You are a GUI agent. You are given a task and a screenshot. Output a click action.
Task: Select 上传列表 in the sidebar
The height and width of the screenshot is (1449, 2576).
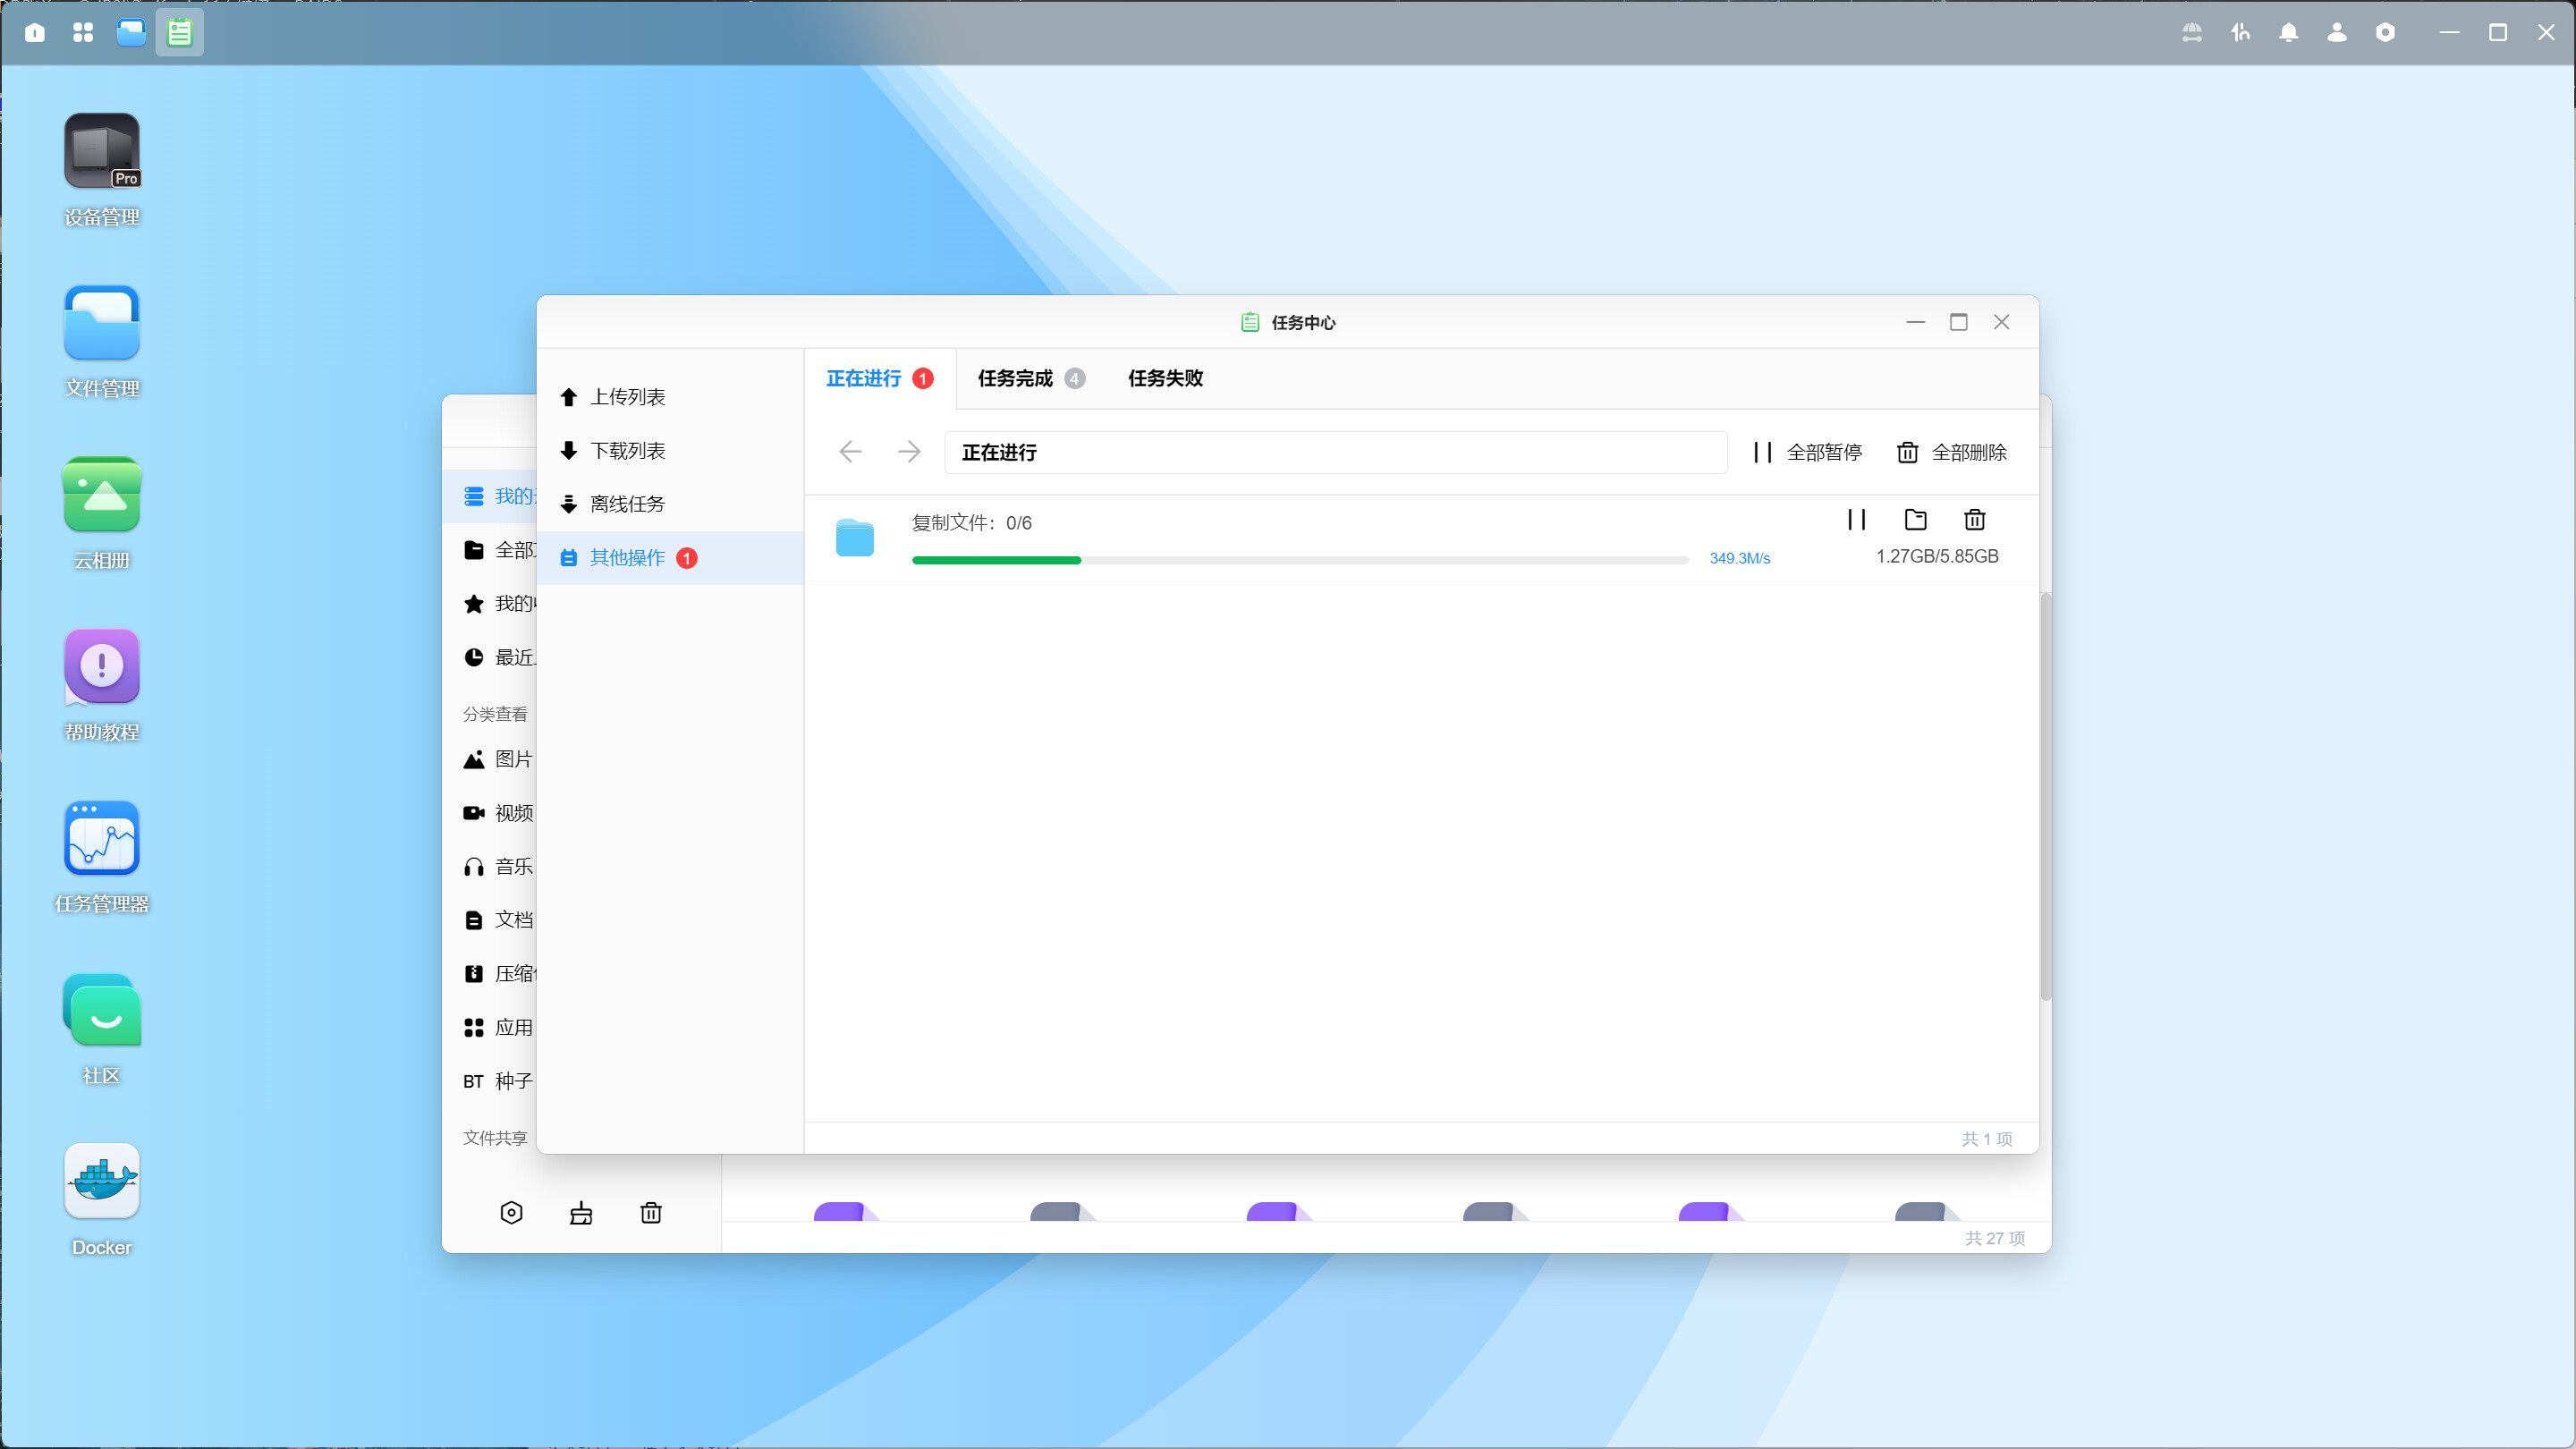tap(627, 397)
